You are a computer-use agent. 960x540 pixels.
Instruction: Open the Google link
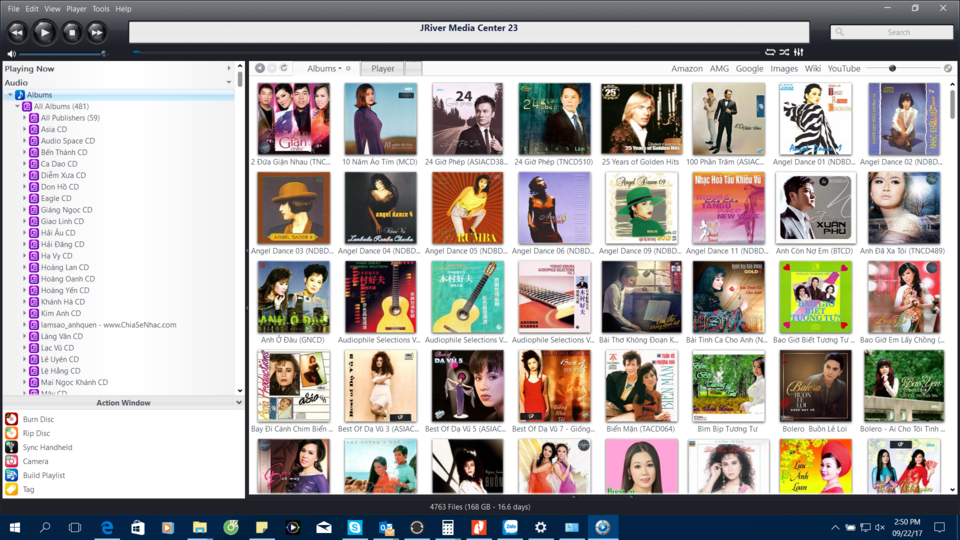[749, 69]
